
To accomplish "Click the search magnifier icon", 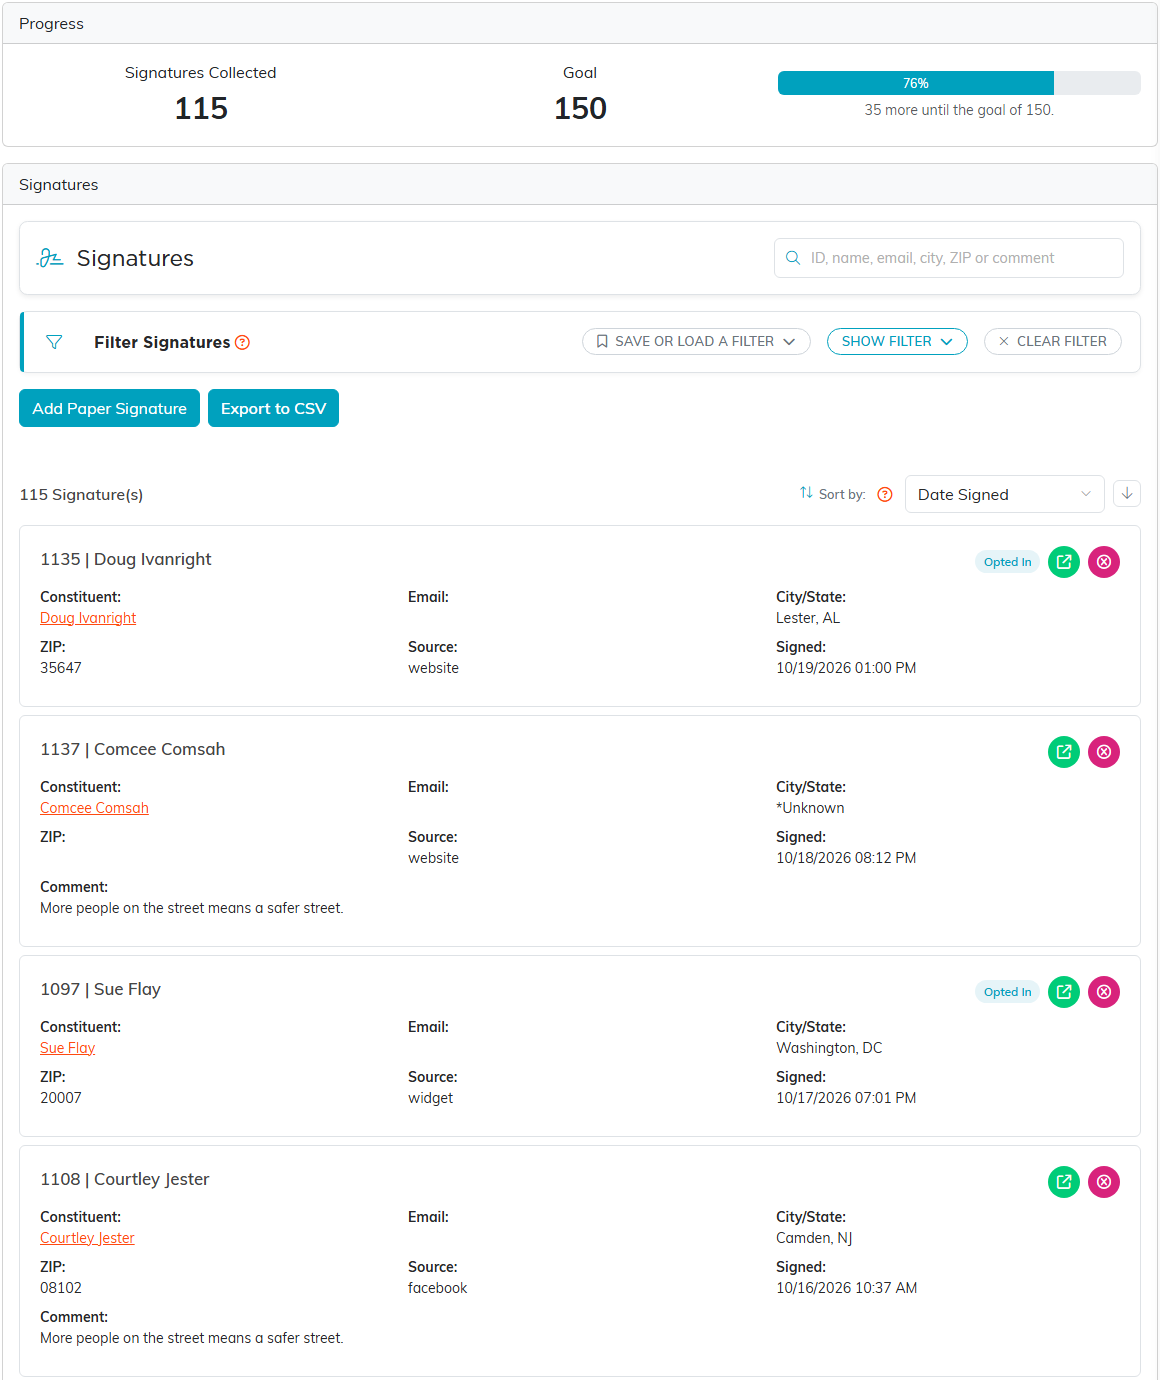I will click(793, 258).
